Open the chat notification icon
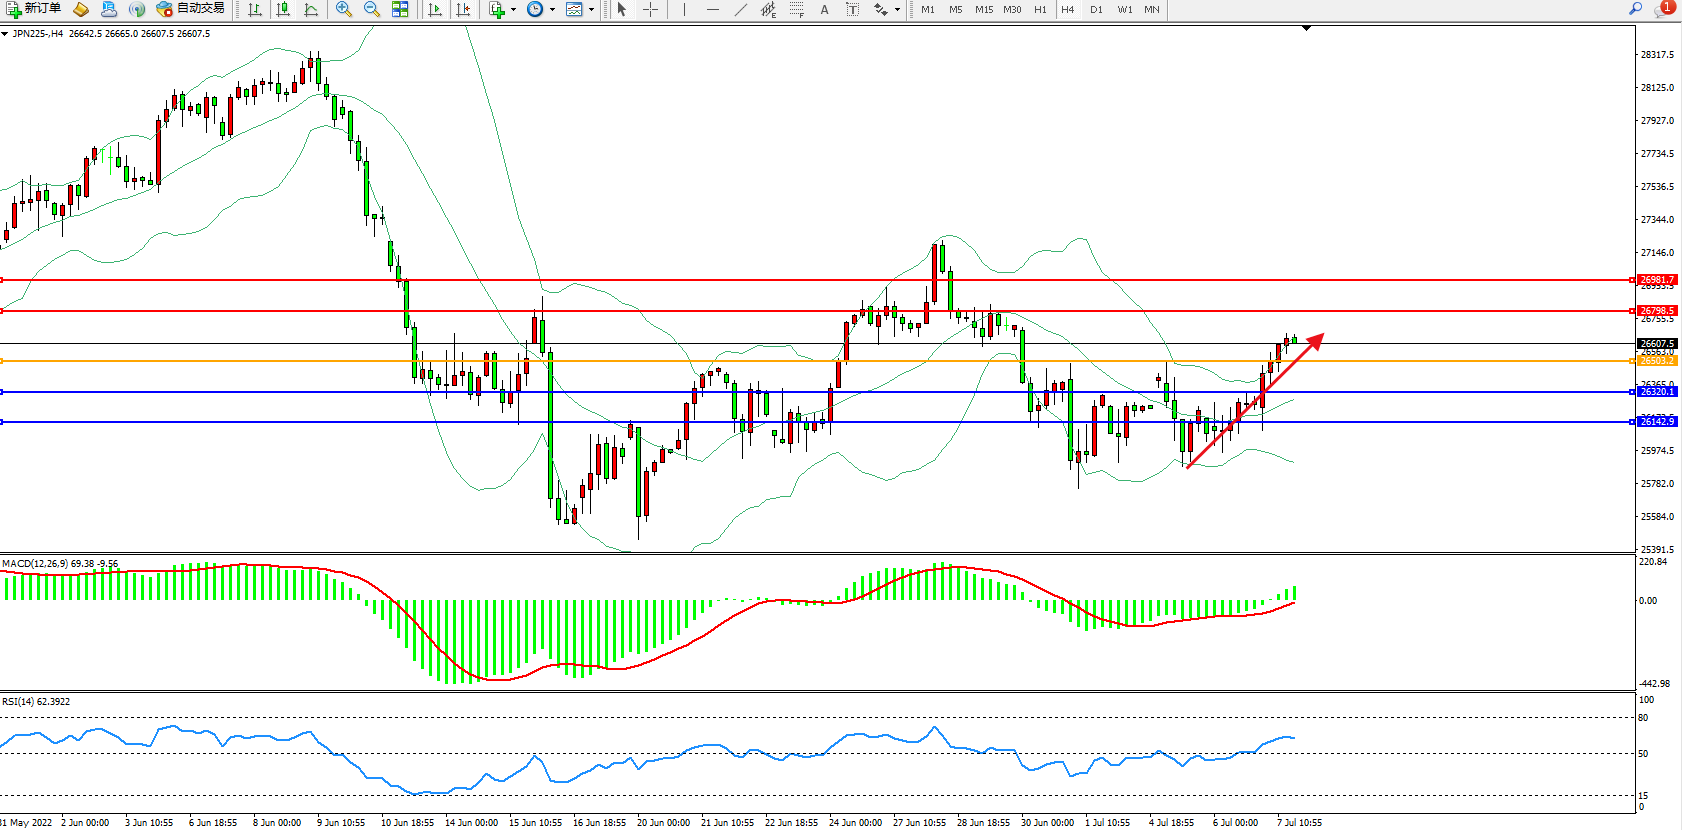 (x=1663, y=9)
